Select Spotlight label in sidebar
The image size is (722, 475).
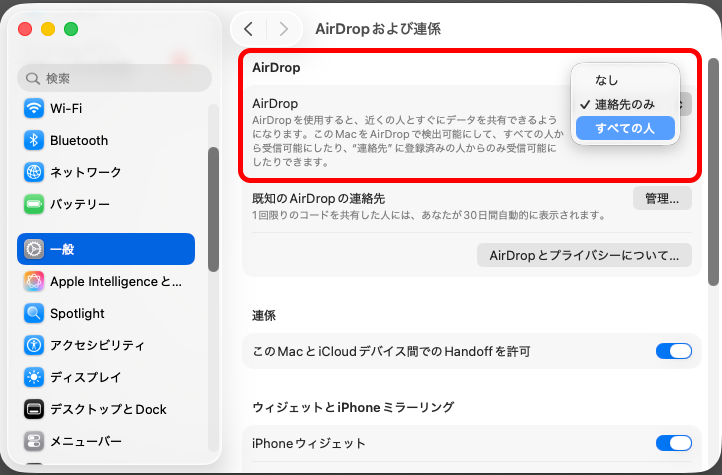click(77, 313)
